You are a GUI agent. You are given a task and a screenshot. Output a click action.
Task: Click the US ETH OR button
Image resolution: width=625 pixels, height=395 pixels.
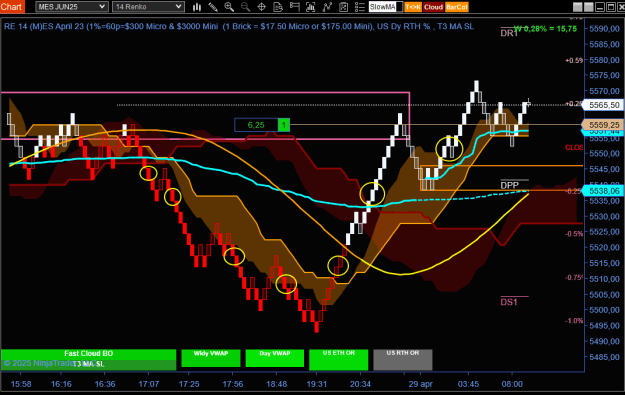click(x=338, y=360)
